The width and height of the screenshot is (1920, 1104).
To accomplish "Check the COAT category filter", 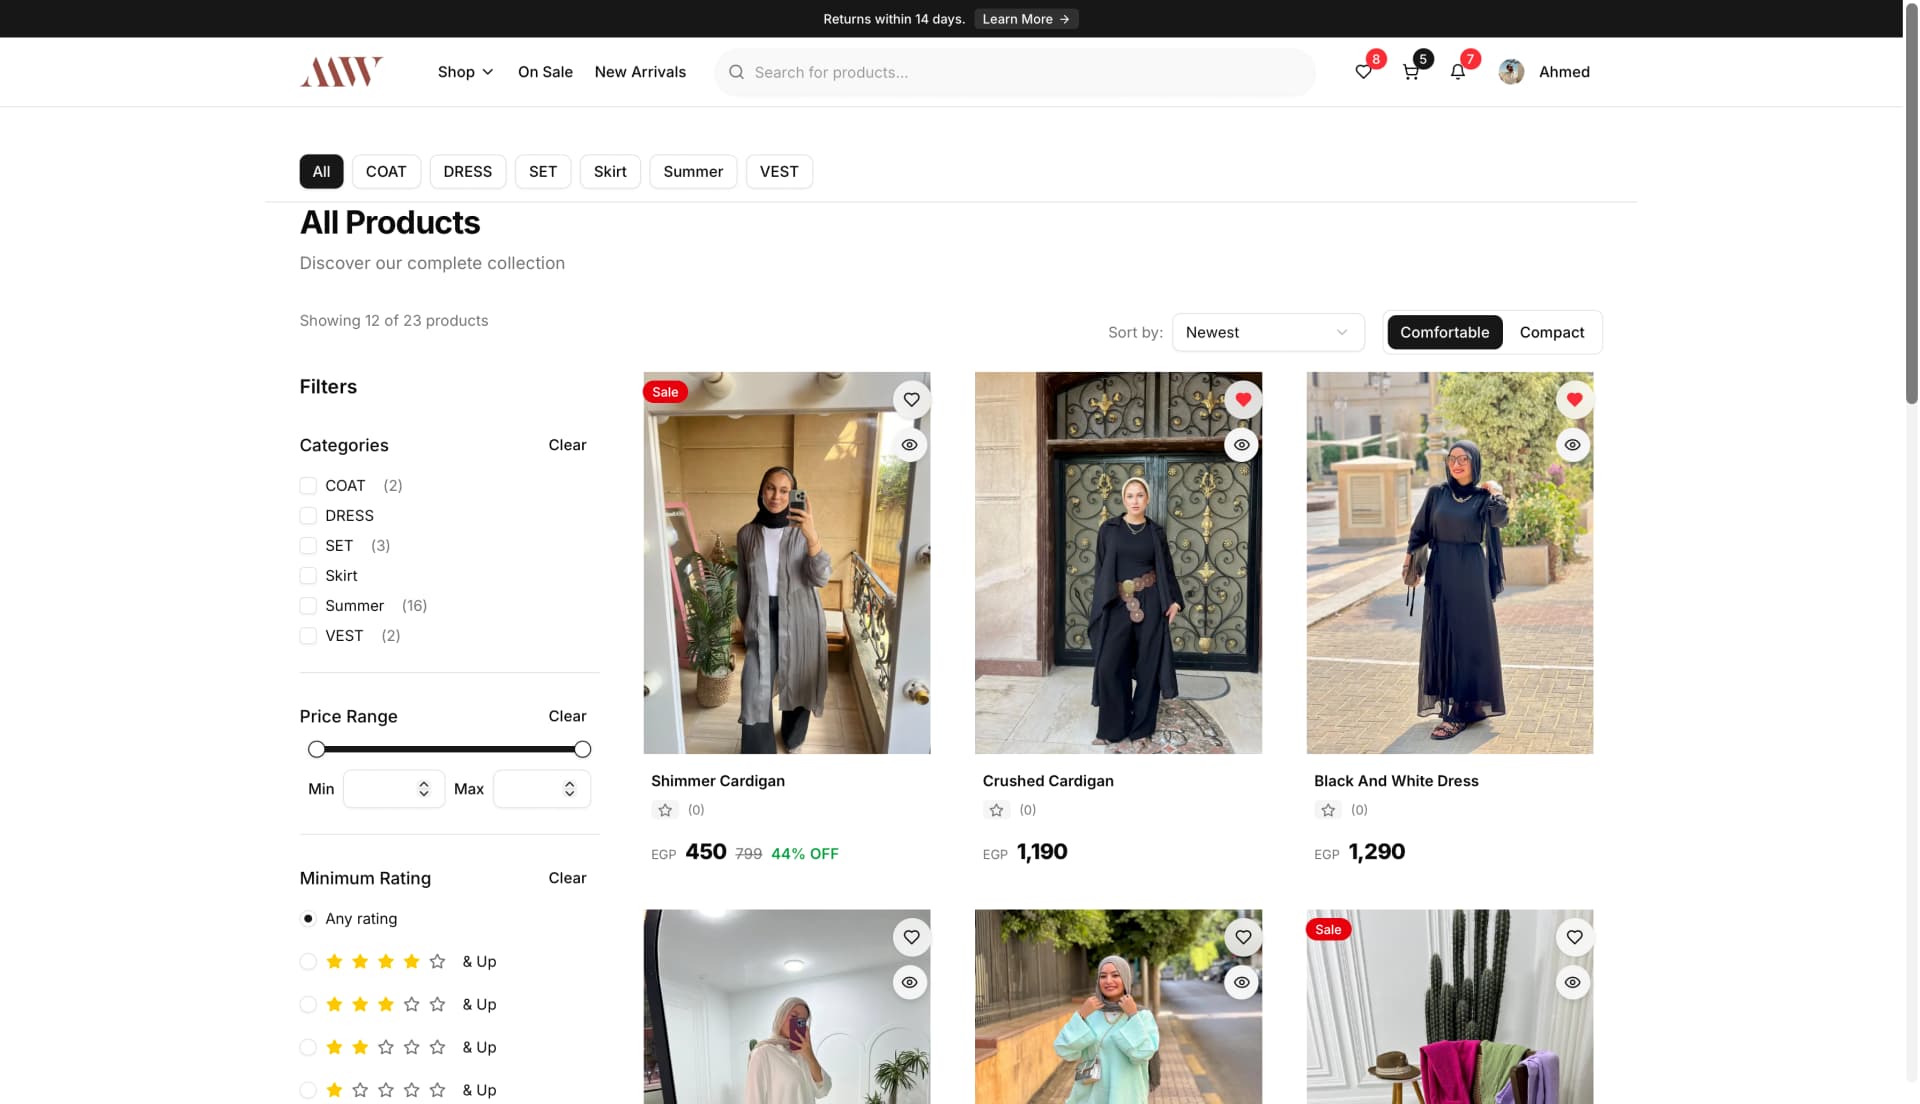I will tap(308, 486).
